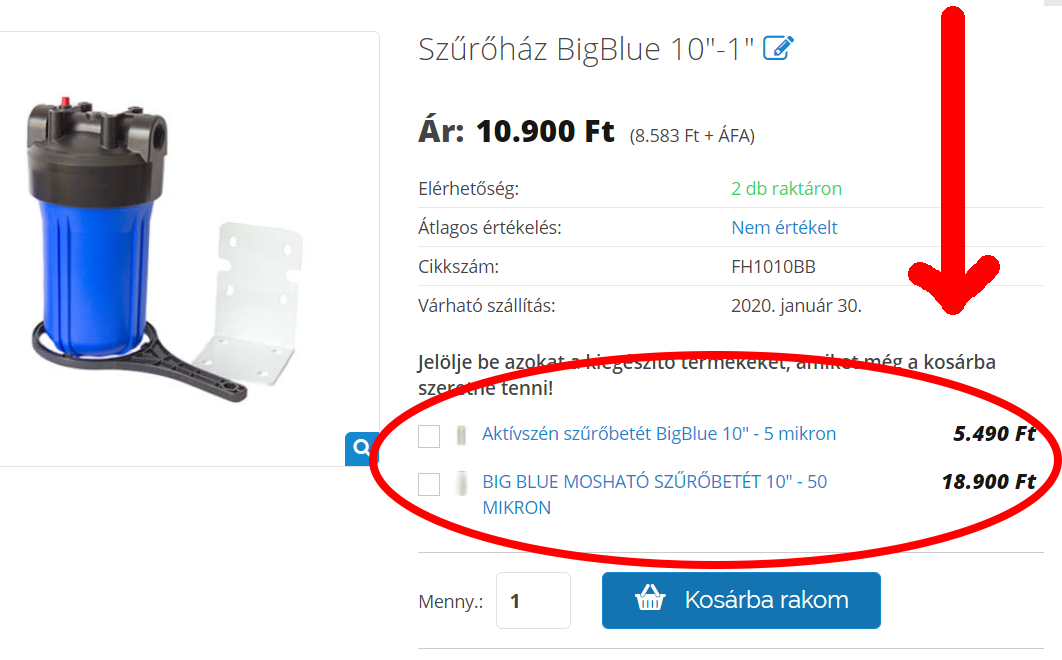The height and width of the screenshot is (660, 1062).
Task: Click the 2020. január 30. delivery date
Action: point(796,306)
